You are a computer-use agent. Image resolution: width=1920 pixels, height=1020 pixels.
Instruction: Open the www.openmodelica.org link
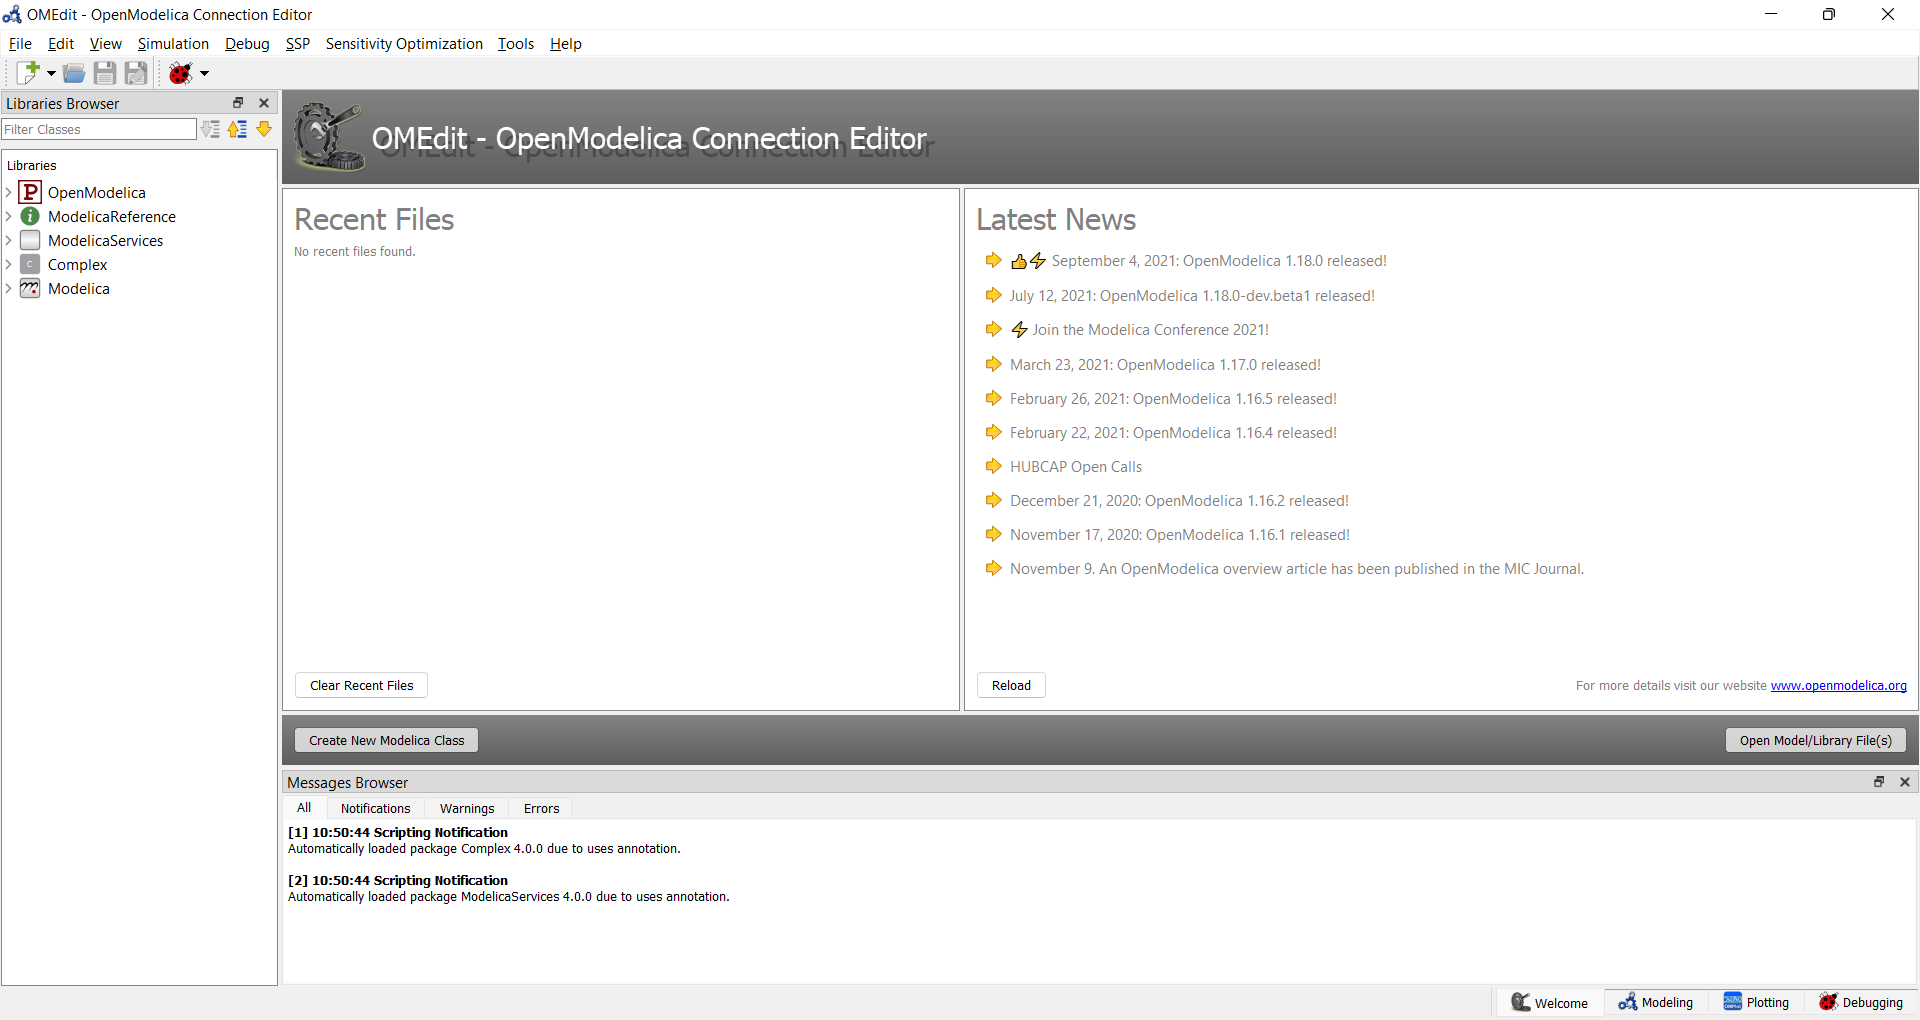[x=1838, y=685]
